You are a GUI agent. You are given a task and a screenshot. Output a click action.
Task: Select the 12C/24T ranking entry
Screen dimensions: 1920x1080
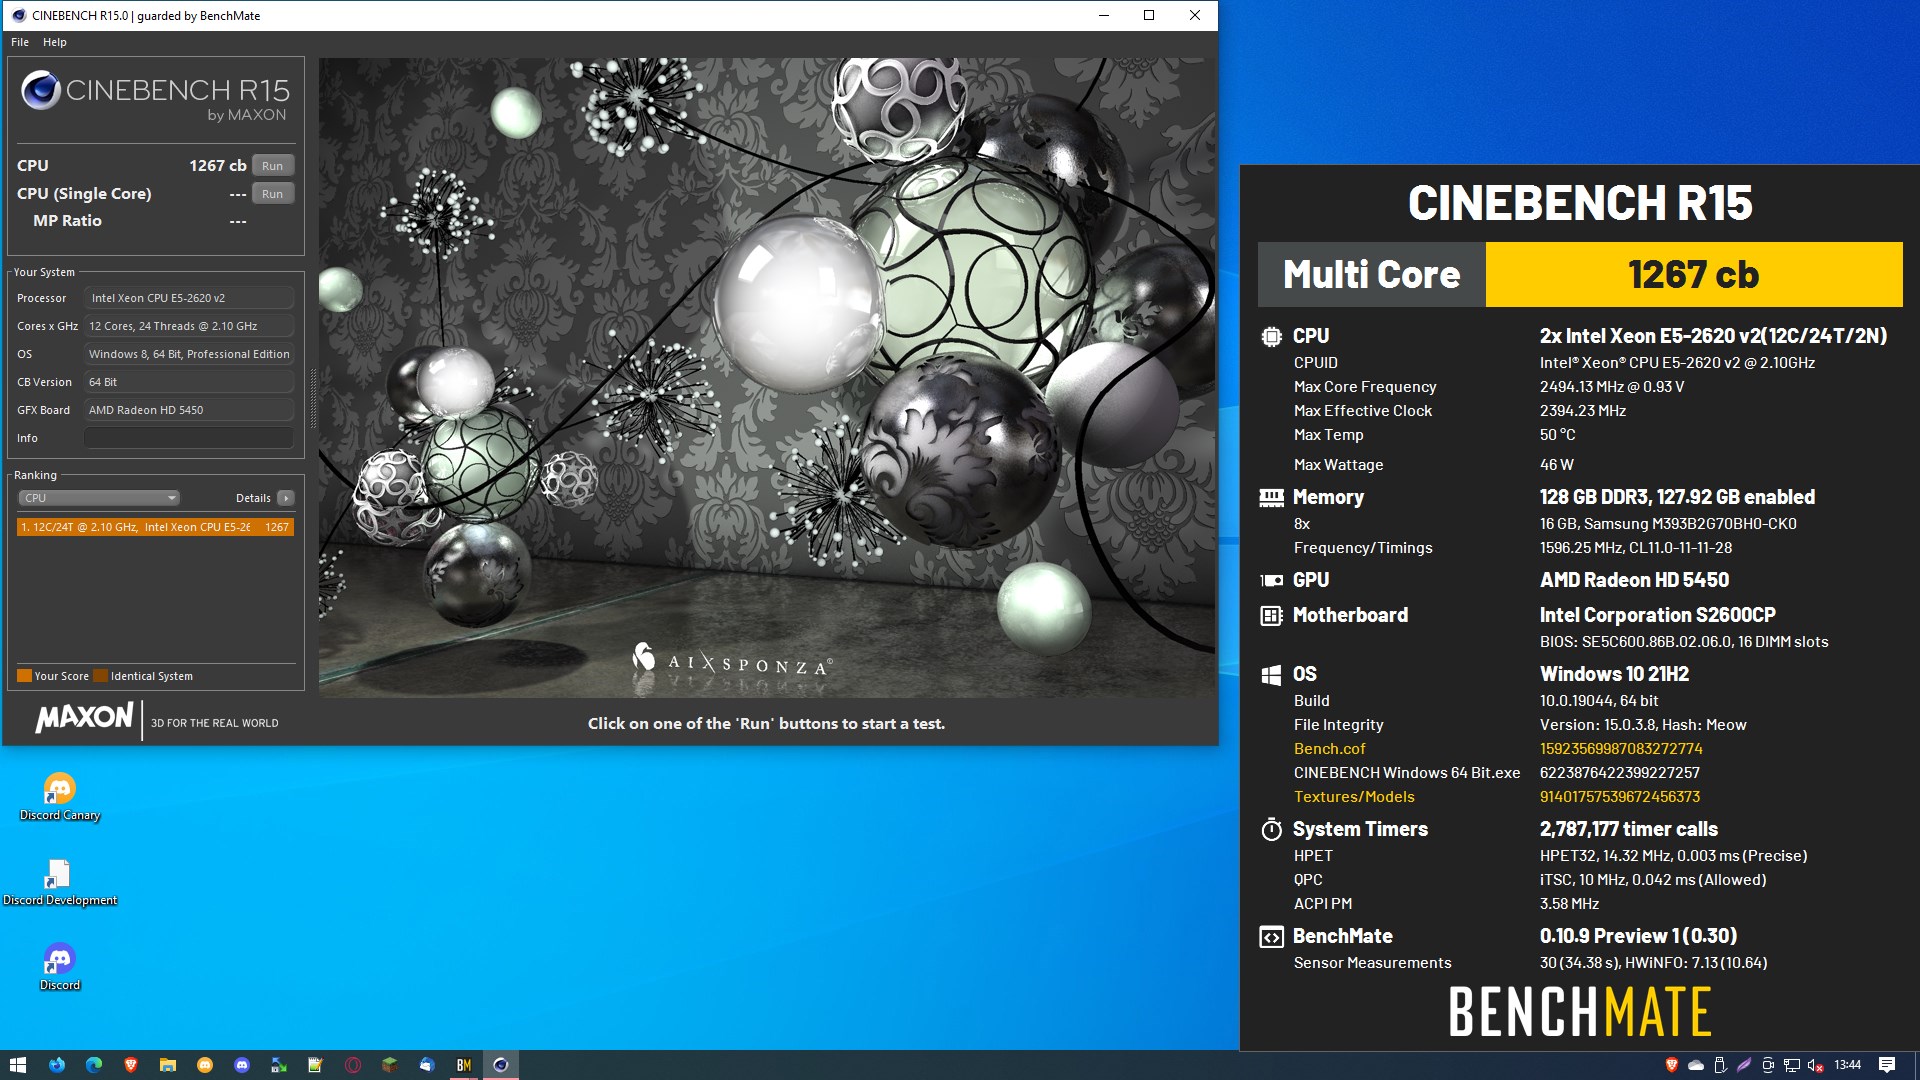tap(155, 527)
